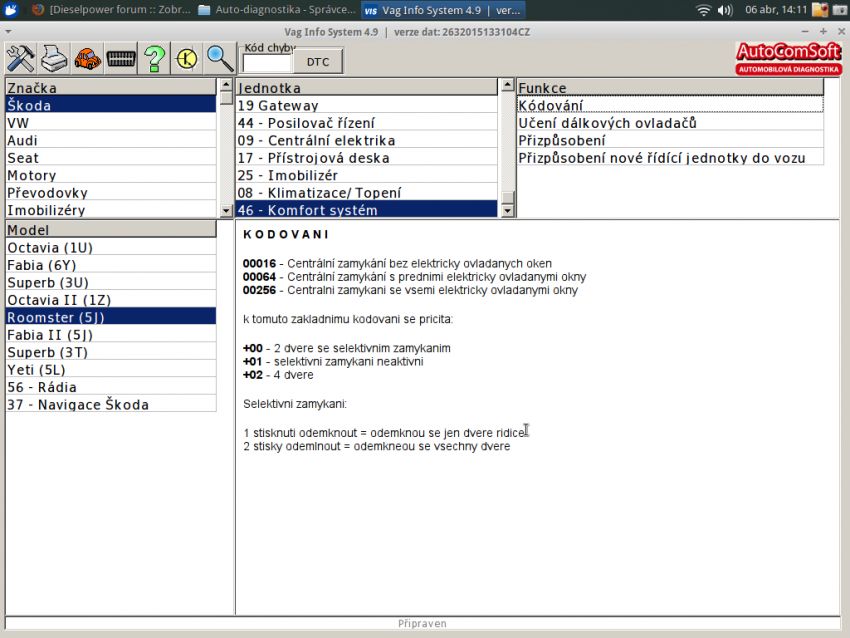Screen dimensions: 850x638
Task: Click the Jednotka column header
Action: pos(366,87)
